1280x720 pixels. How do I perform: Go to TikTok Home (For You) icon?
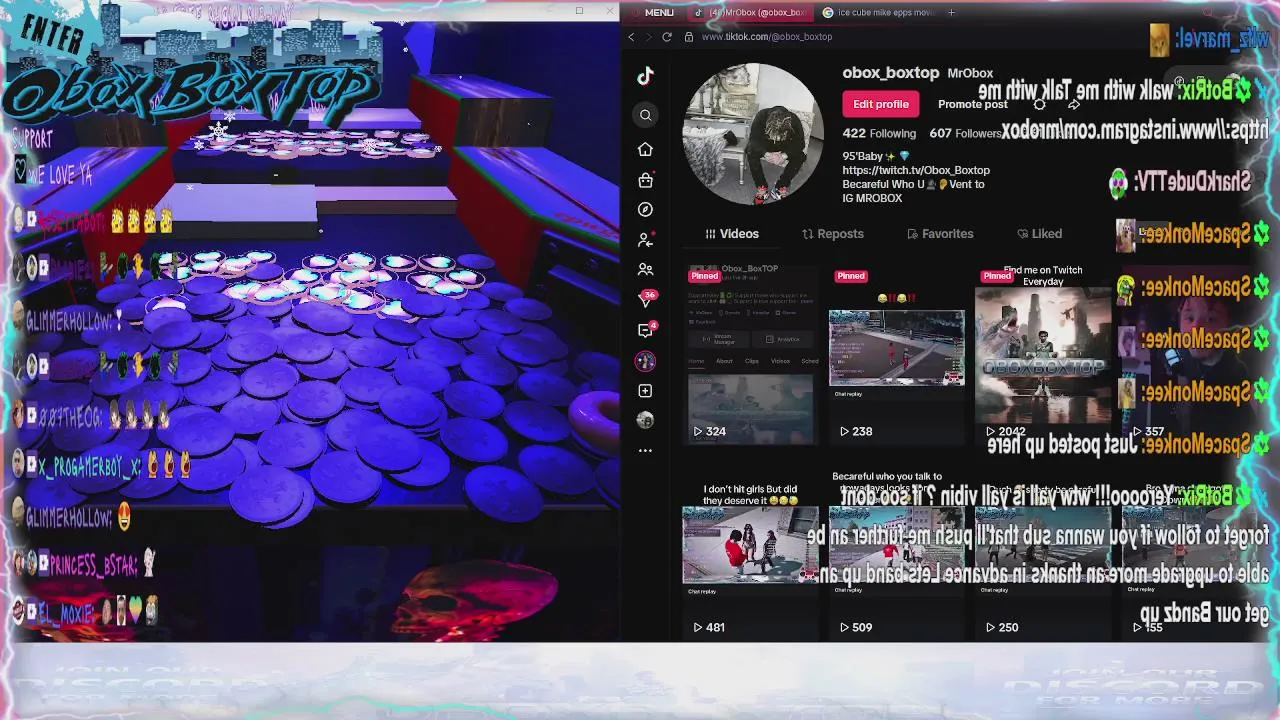pos(645,149)
